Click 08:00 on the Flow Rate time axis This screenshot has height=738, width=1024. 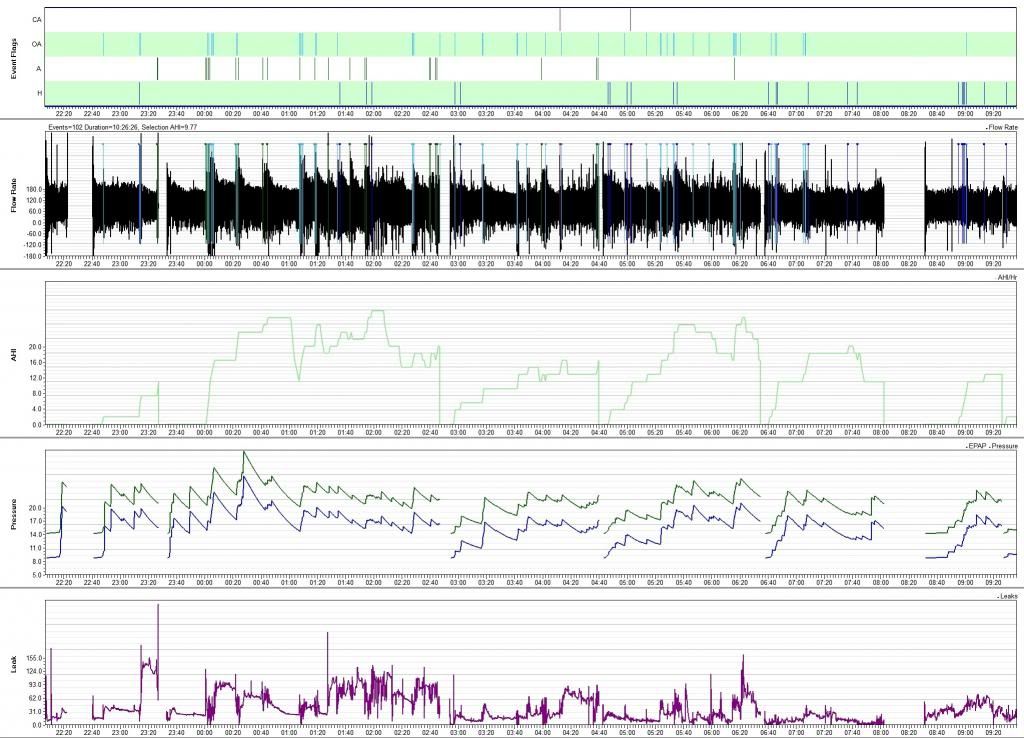click(x=881, y=264)
